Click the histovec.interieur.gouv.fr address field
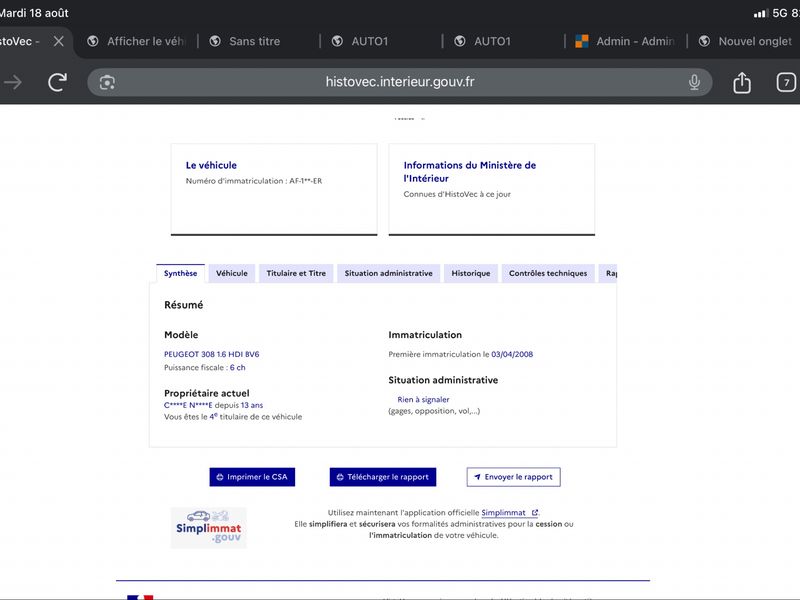The image size is (800, 600). click(399, 82)
